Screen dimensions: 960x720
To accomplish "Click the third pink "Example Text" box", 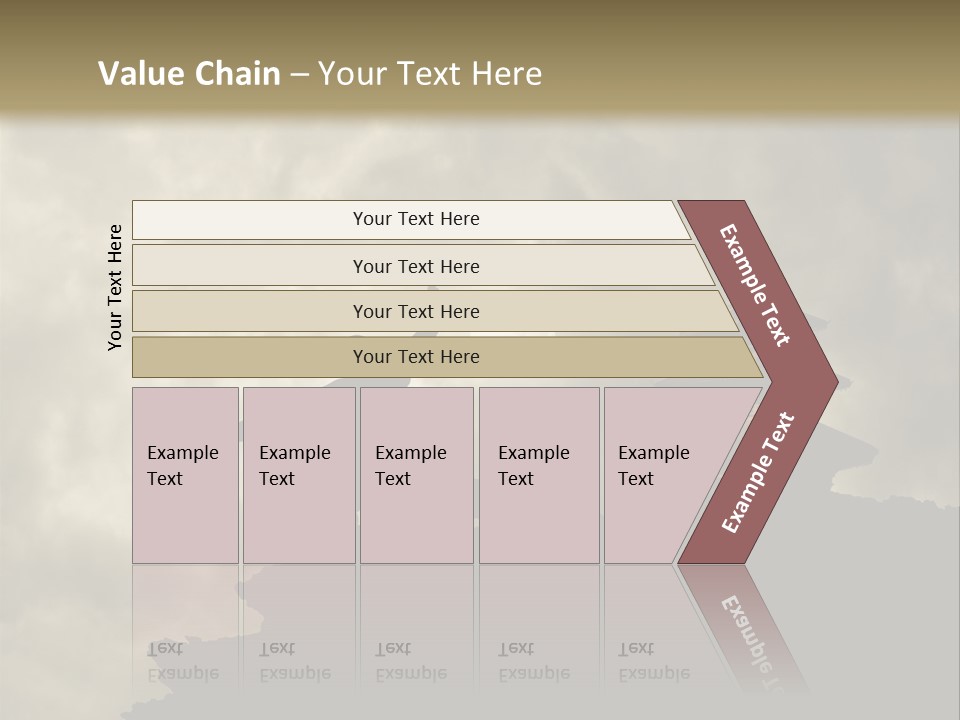I will point(416,475).
